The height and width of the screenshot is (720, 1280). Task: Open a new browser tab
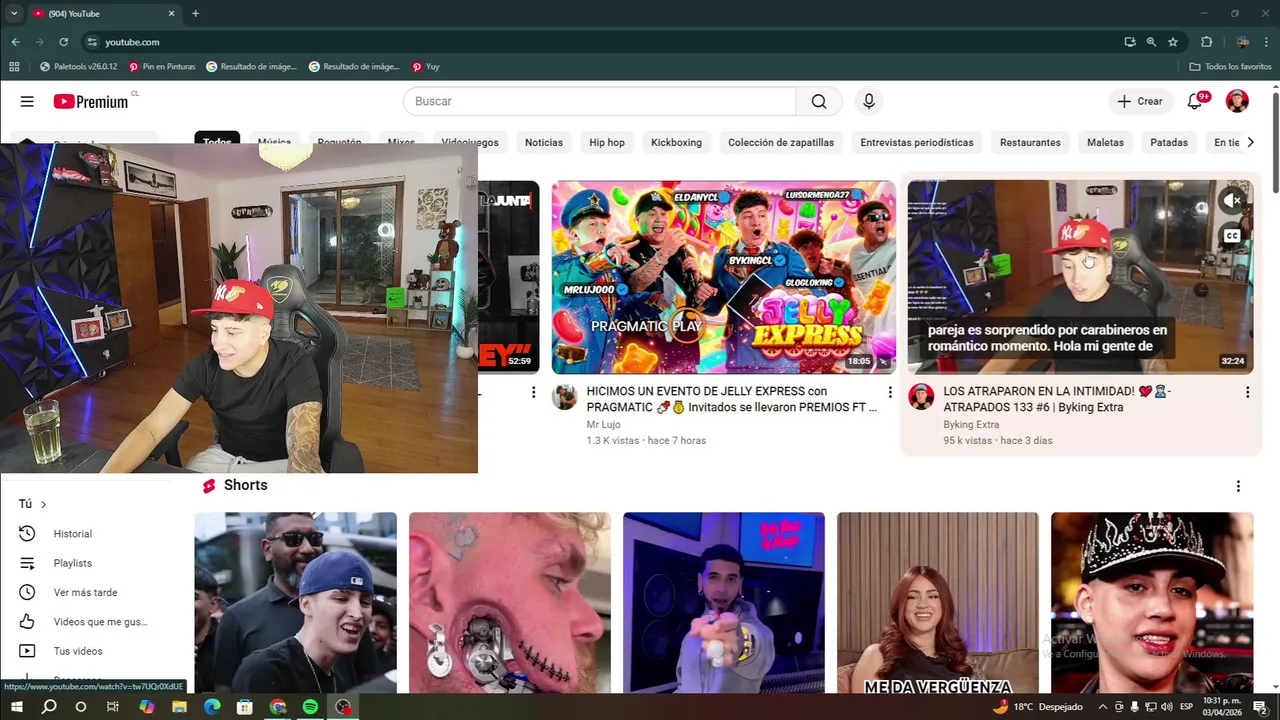coord(195,14)
